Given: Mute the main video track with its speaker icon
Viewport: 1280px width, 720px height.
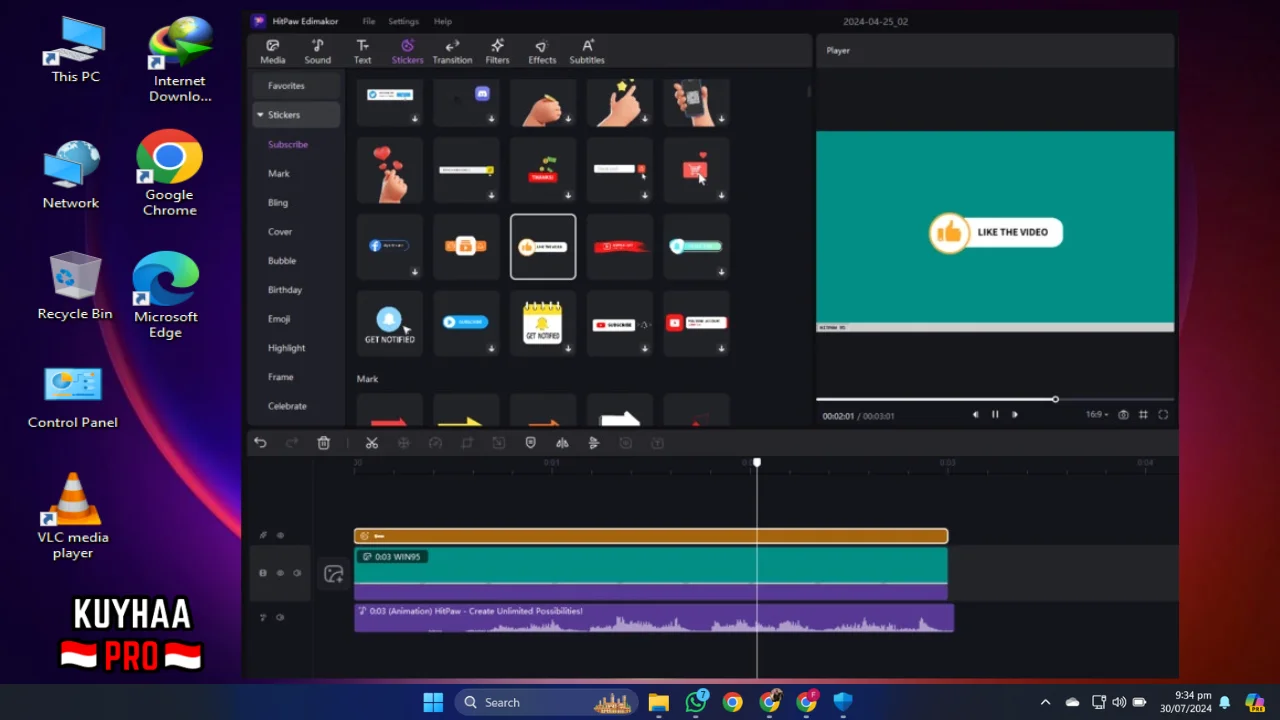Looking at the screenshot, I should pos(297,573).
